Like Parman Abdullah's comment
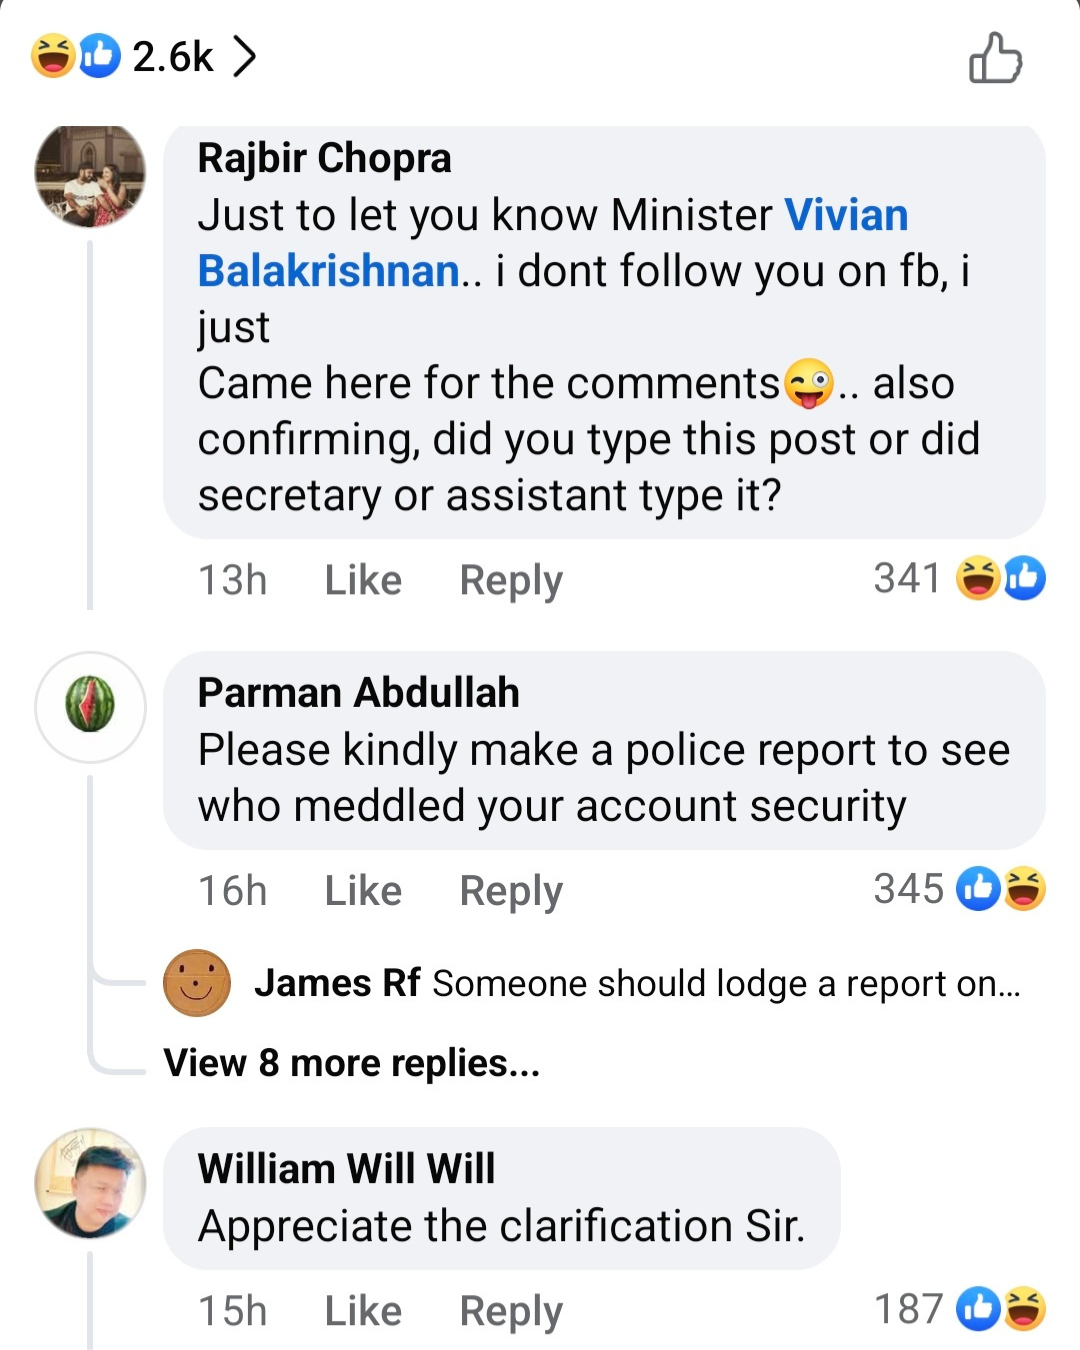The width and height of the screenshot is (1080, 1350). [x=363, y=890]
